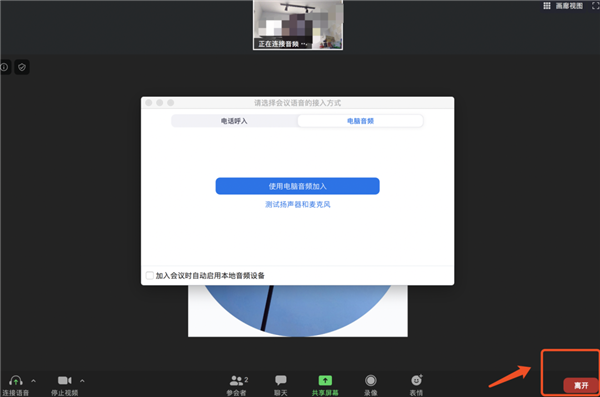Click 测试扬声器和麦克风 link
Screen dimensions: 600x397
pyautogui.click(x=297, y=204)
